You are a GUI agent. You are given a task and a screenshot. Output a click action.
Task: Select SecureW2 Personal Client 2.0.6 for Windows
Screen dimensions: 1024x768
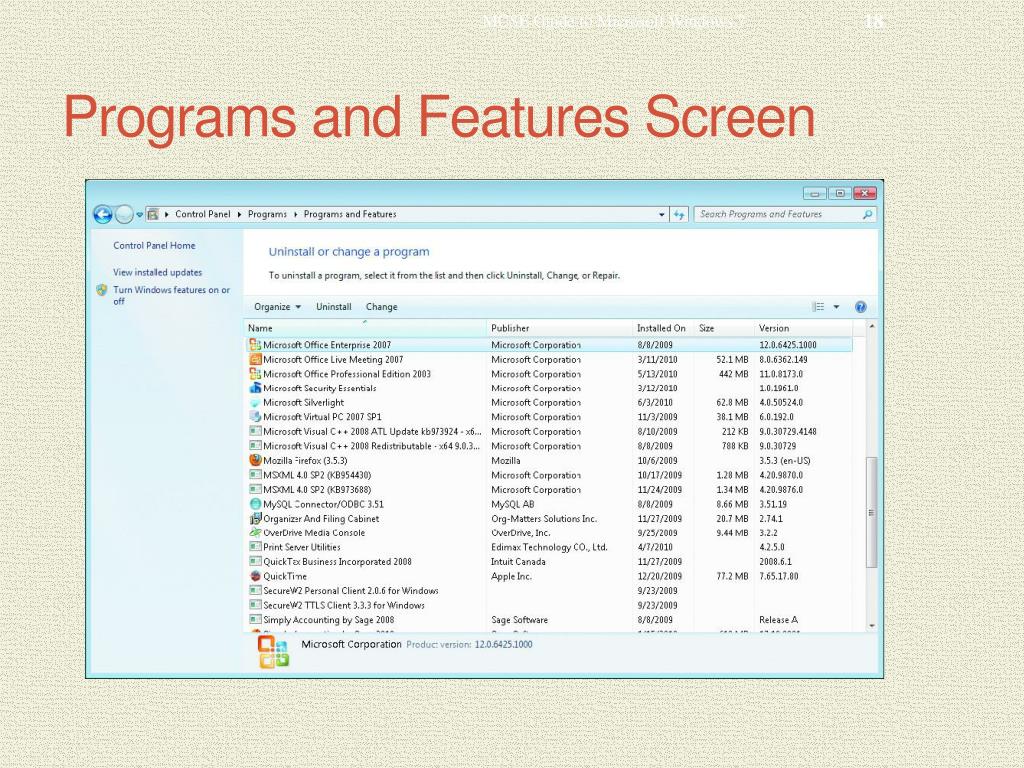(x=351, y=590)
